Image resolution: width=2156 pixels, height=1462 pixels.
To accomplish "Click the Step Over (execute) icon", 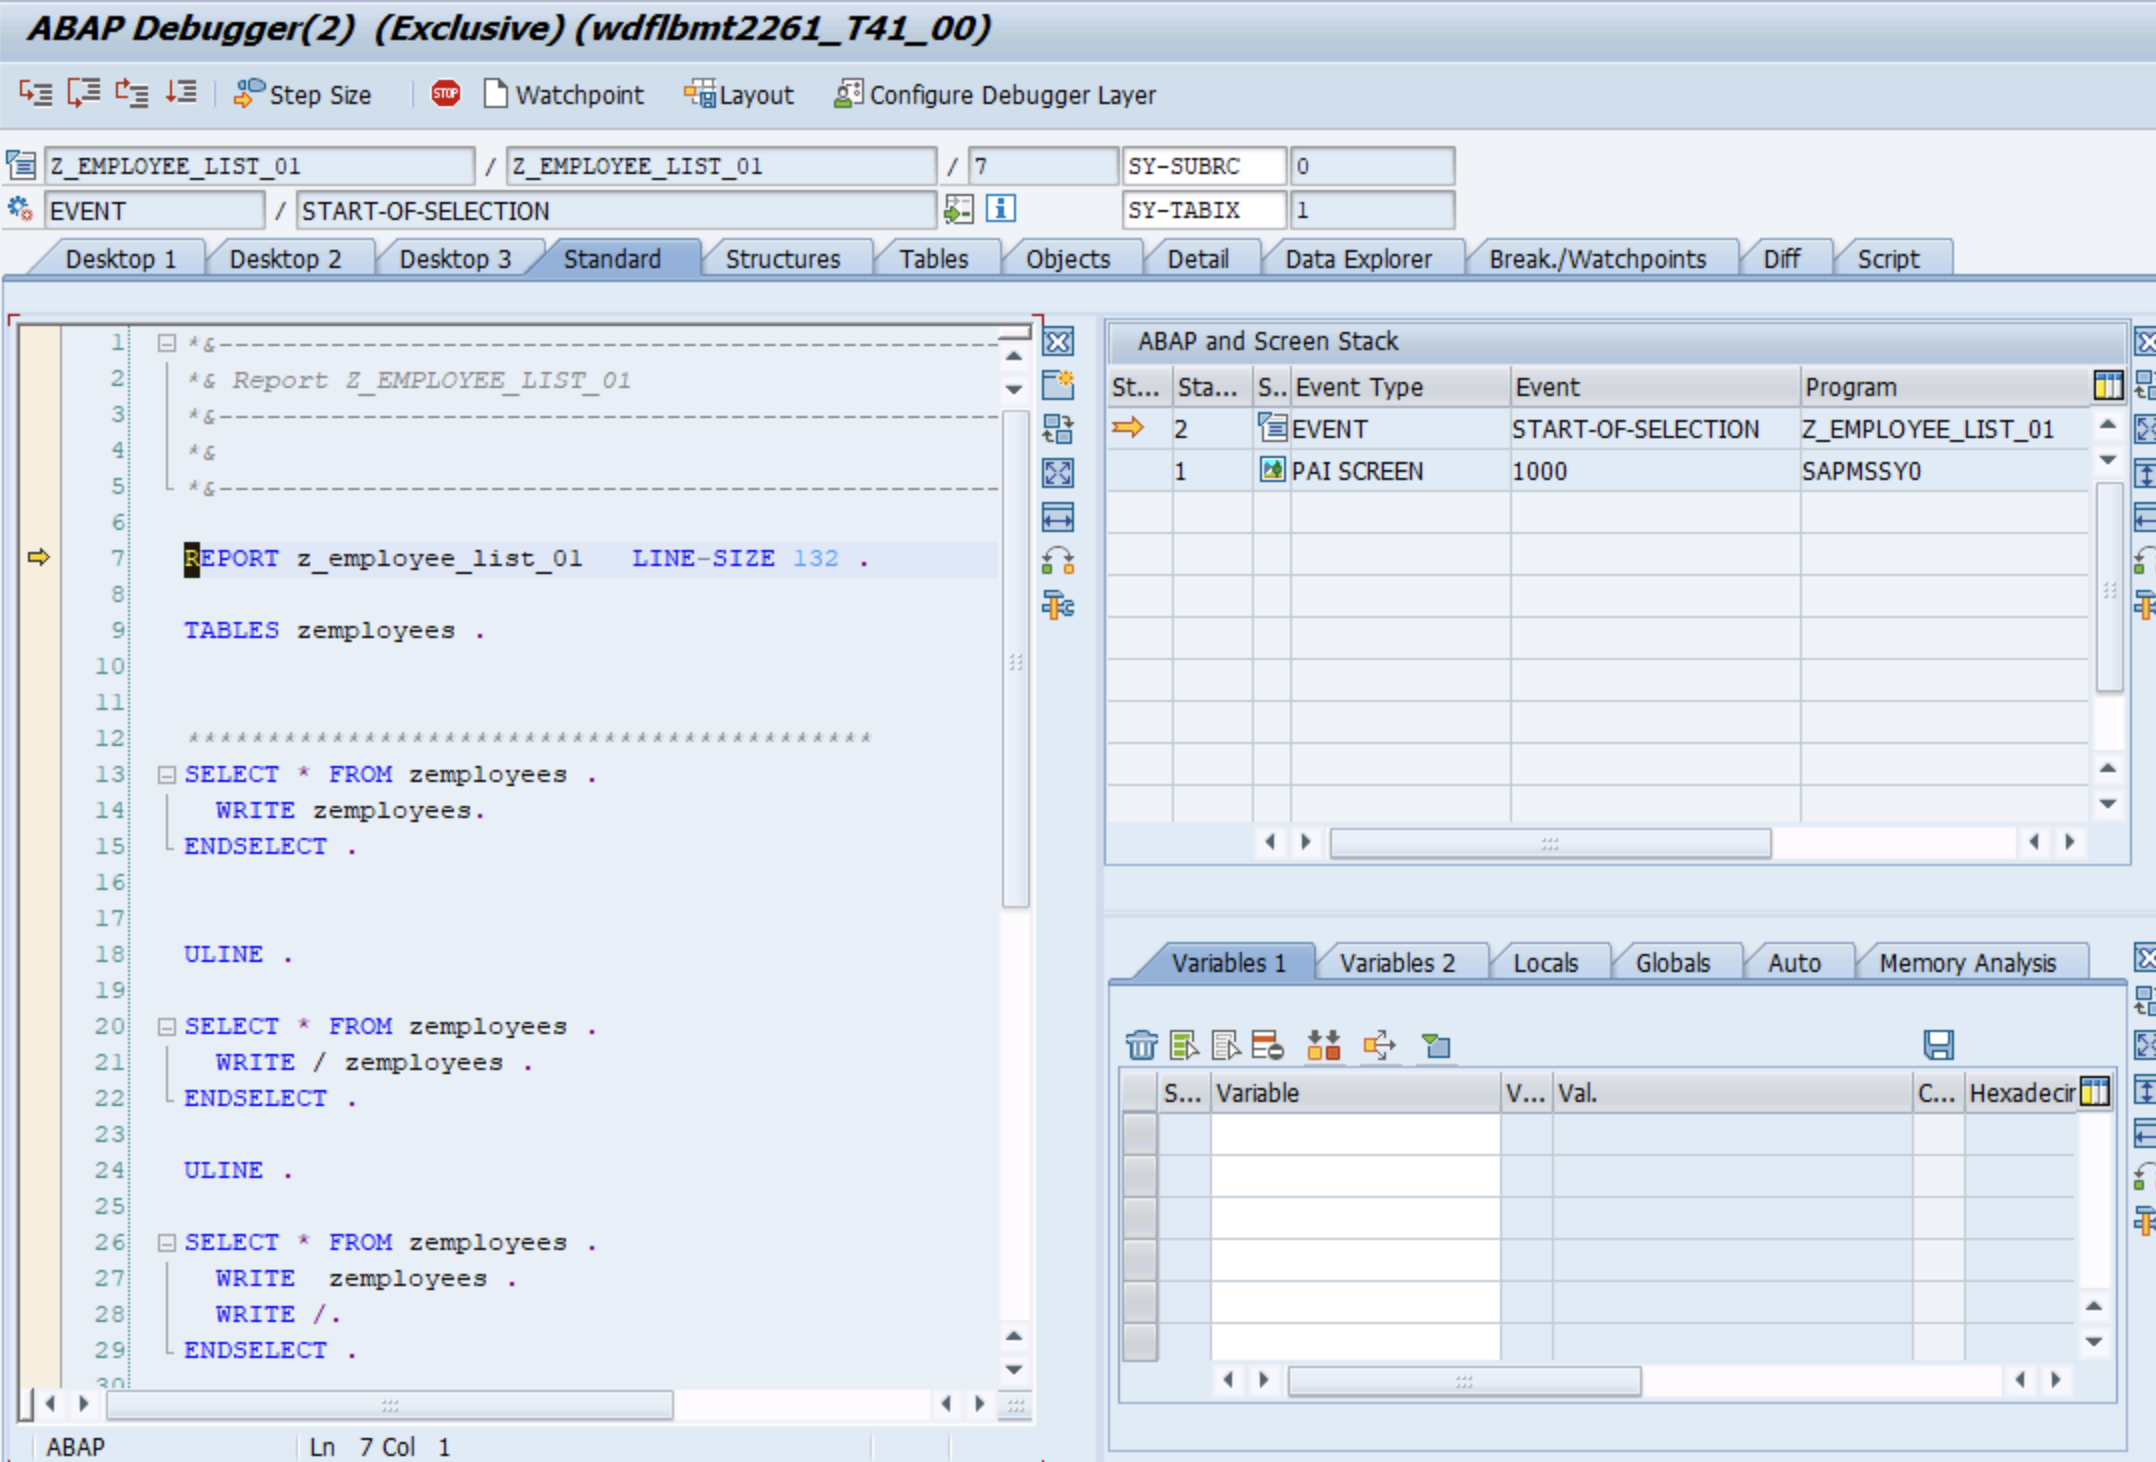I will tap(84, 93).
